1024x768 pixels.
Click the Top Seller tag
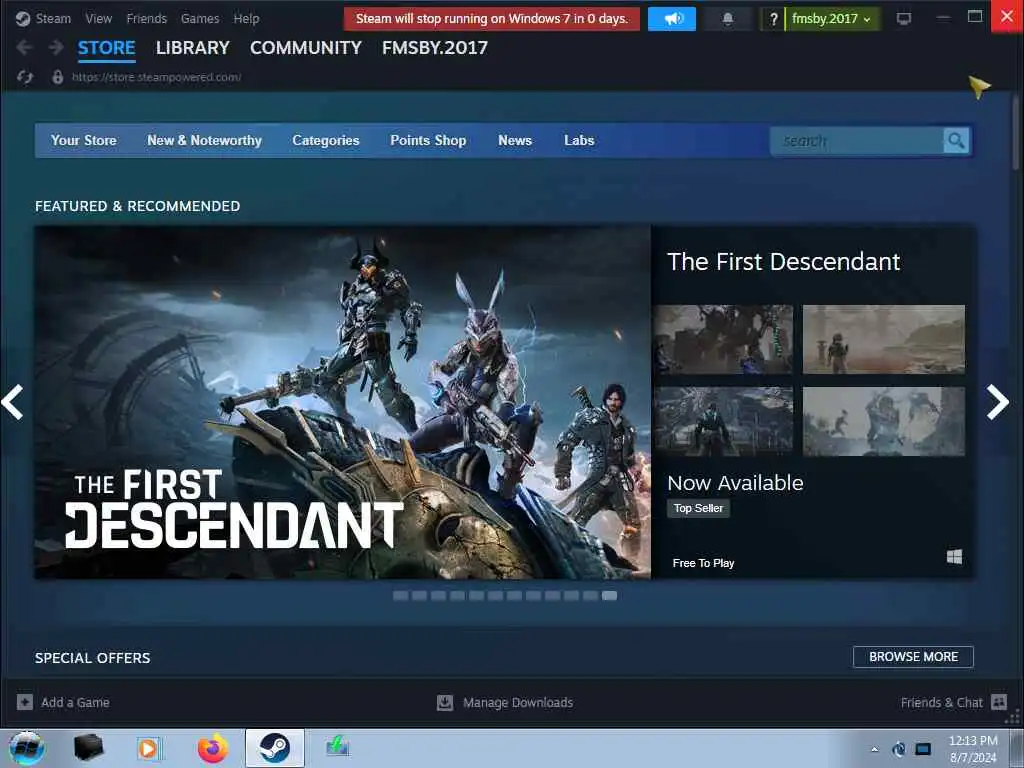(698, 508)
